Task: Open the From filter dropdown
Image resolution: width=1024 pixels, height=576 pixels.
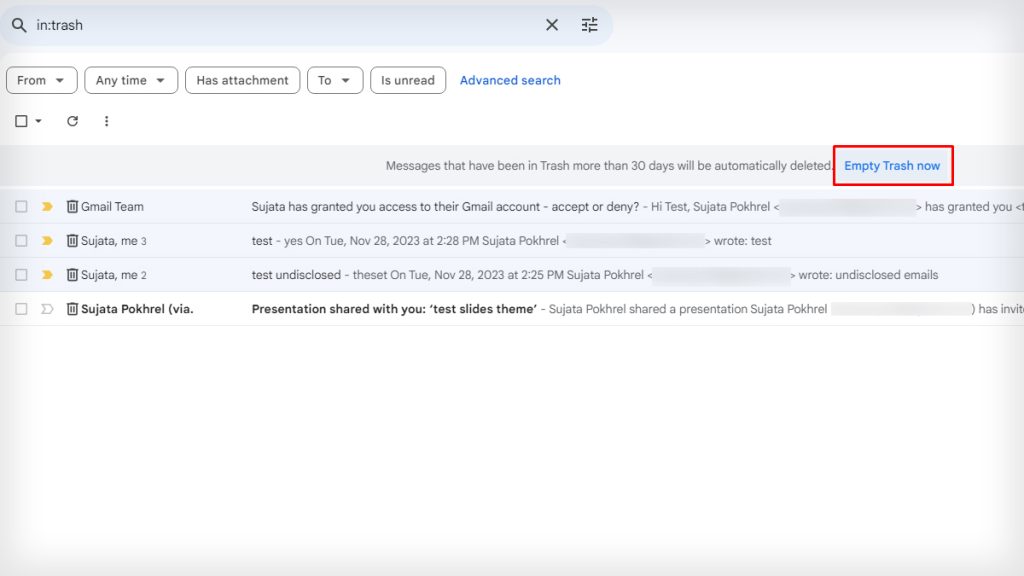Action: 41,80
